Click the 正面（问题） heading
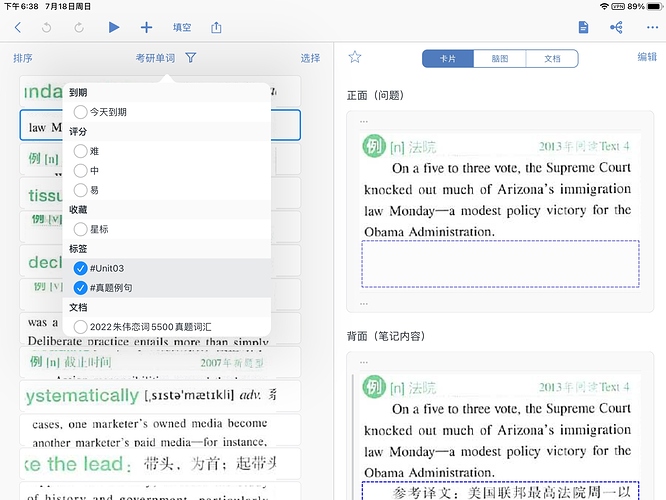 point(375,95)
